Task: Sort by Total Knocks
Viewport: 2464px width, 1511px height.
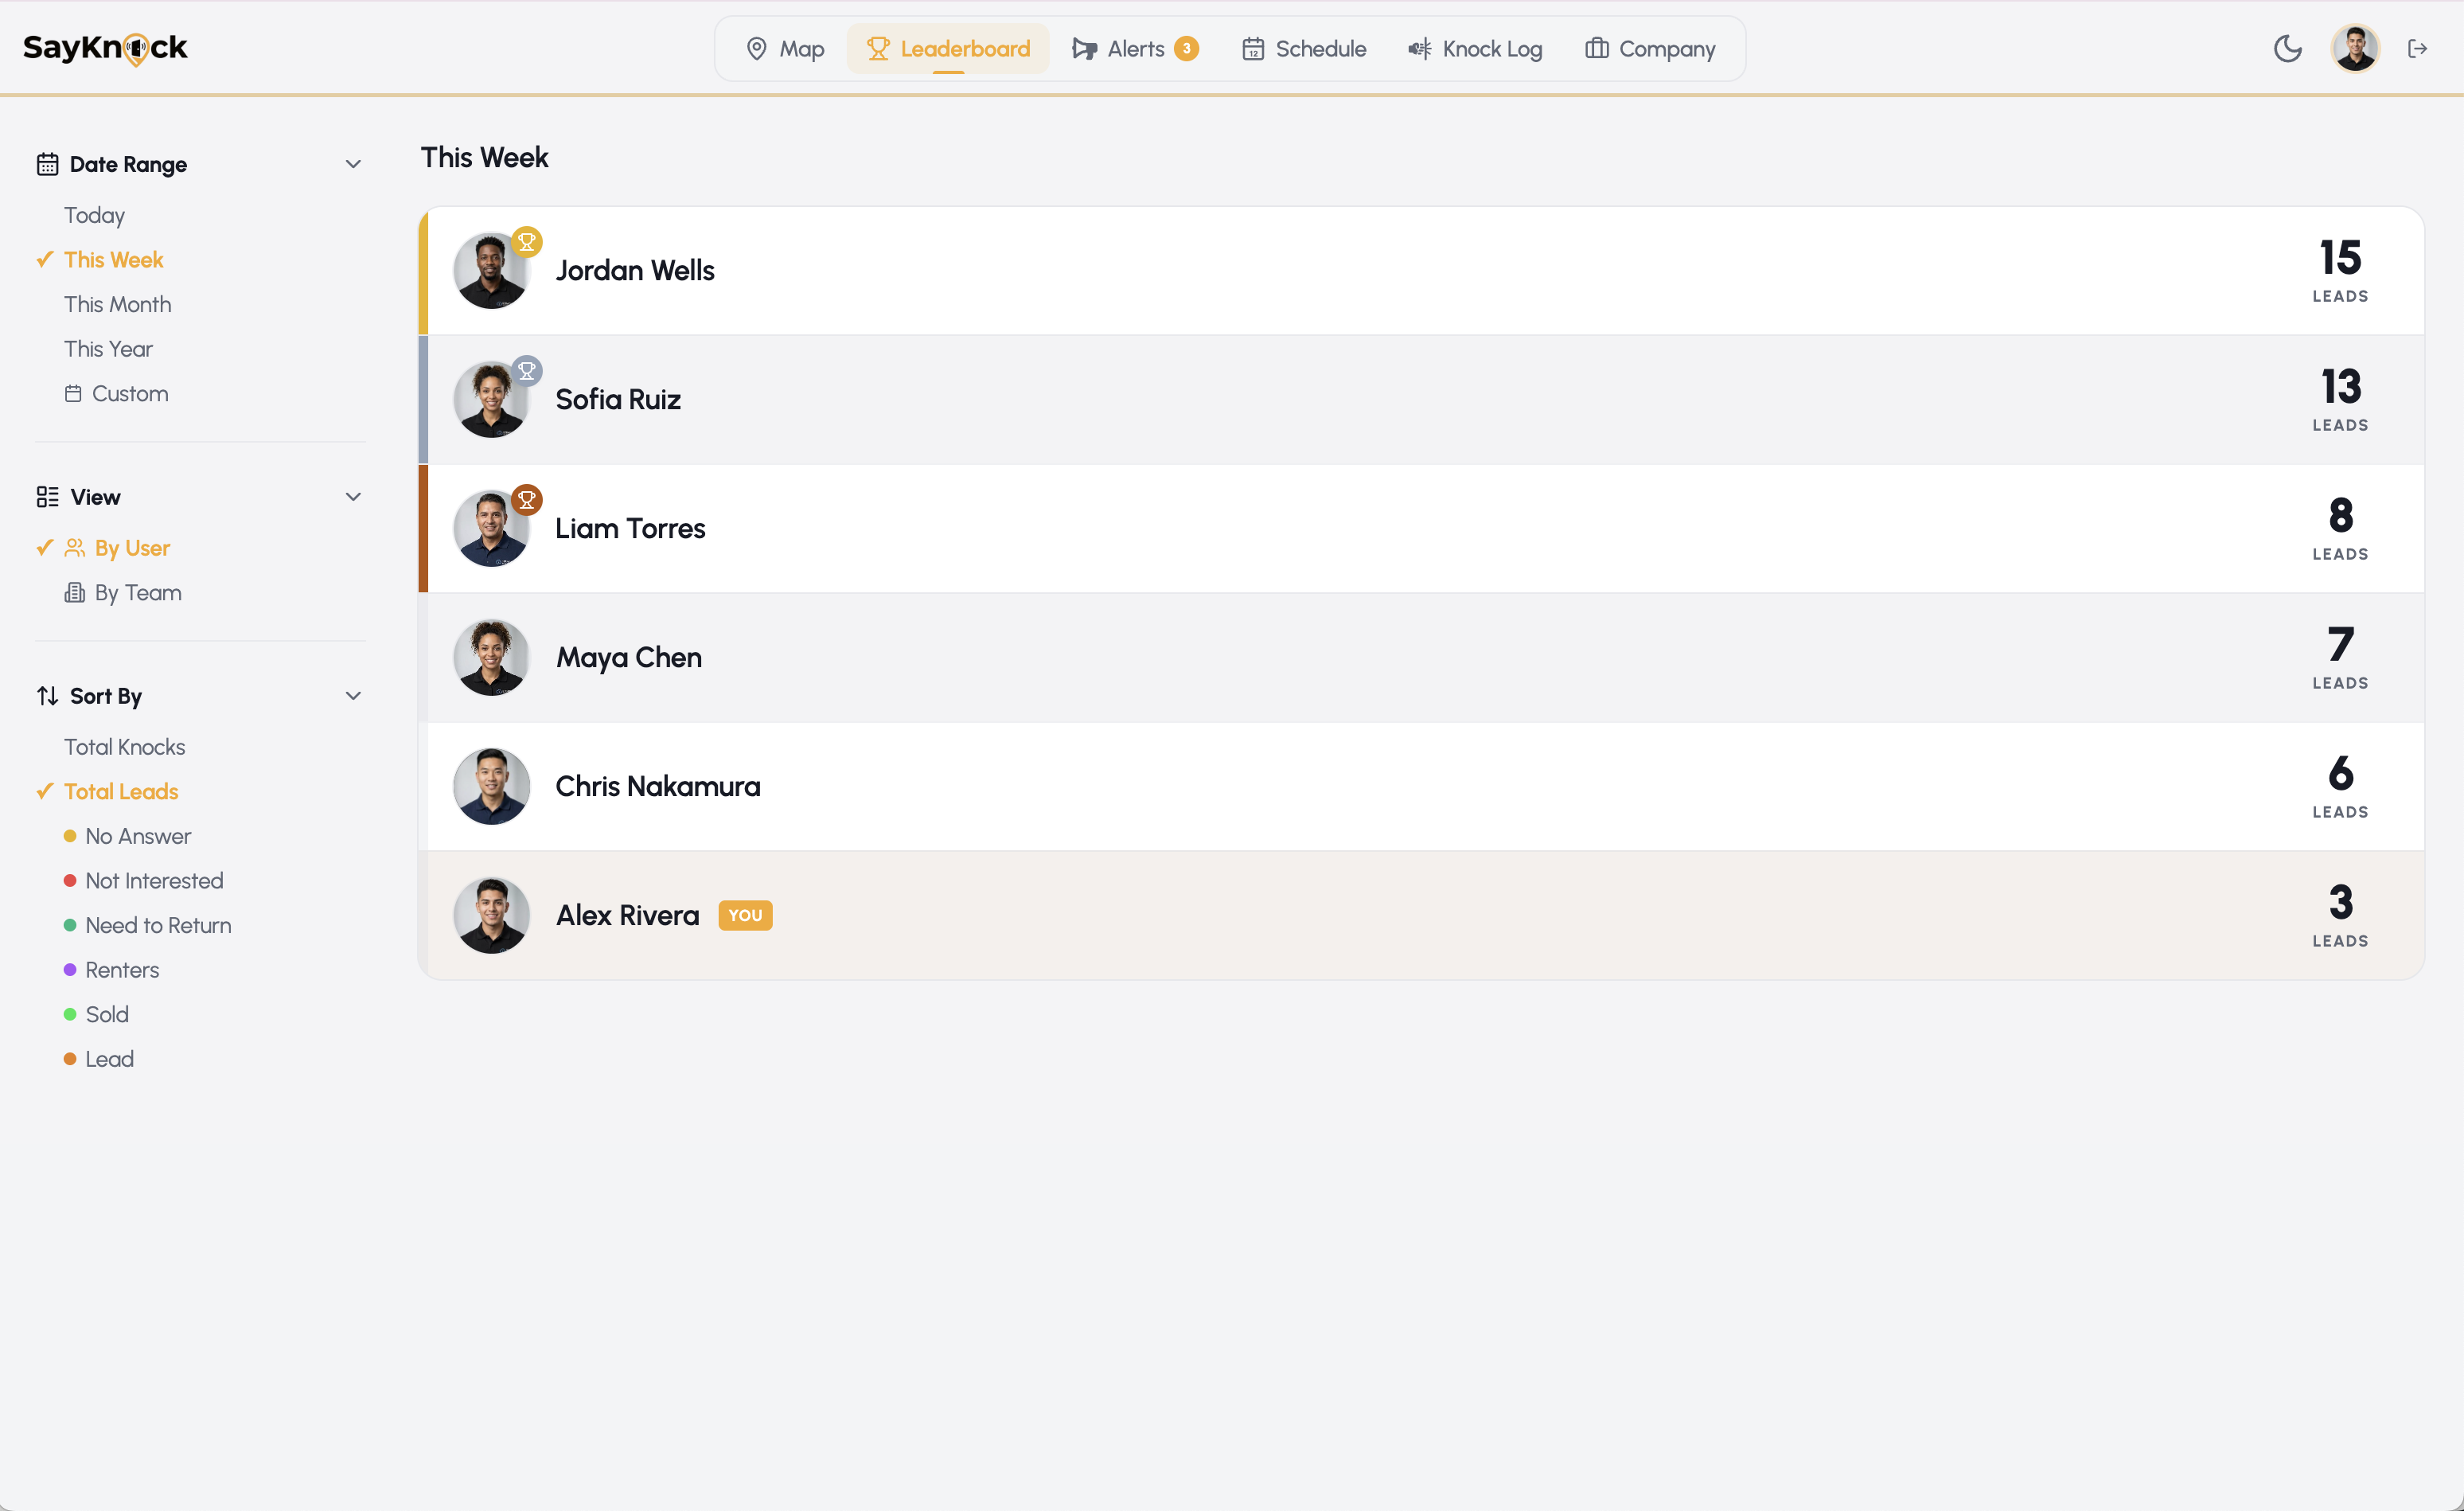Action: (125, 747)
